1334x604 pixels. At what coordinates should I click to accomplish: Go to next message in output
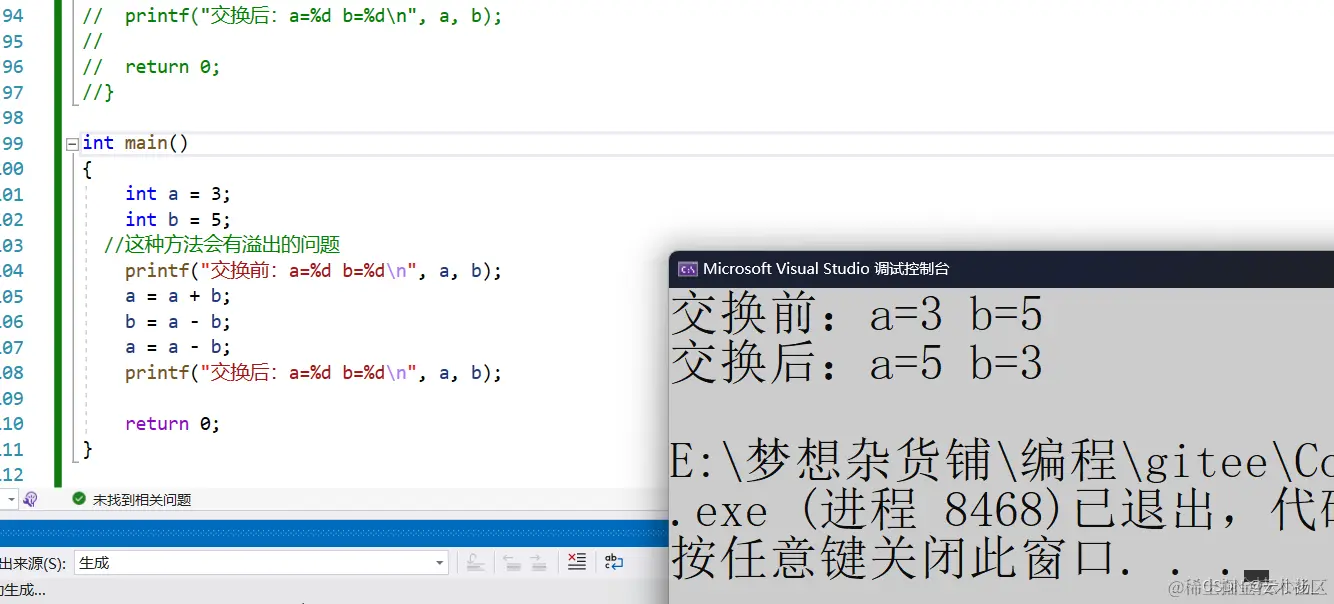[537, 561]
